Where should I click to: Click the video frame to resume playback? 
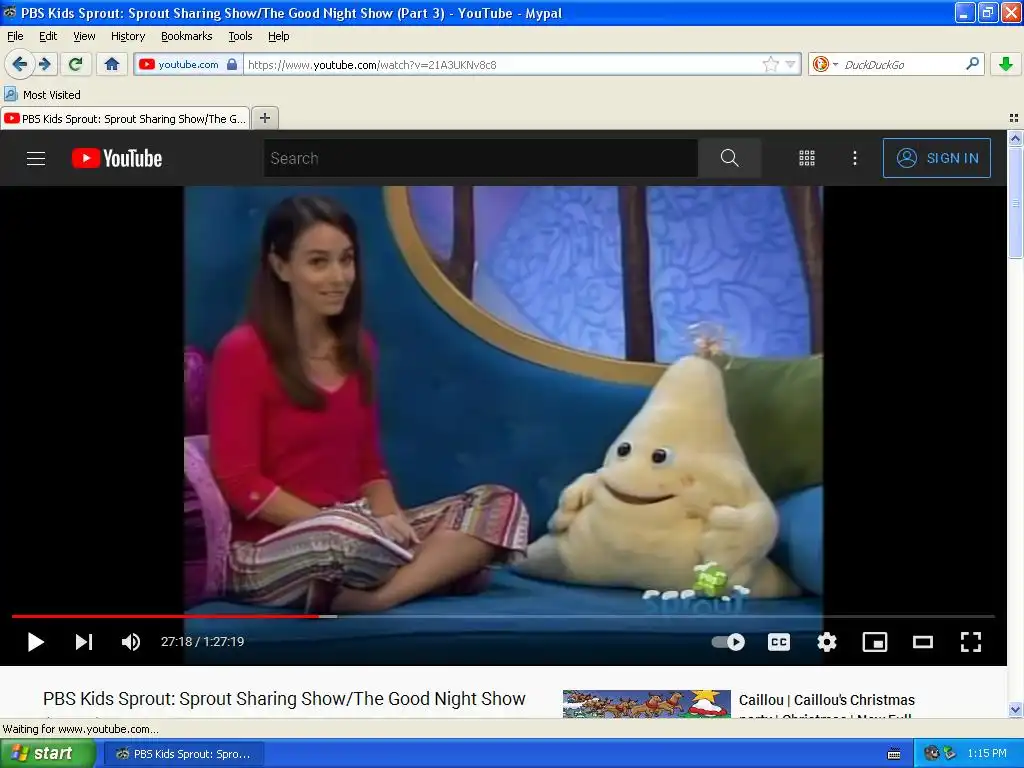pyautogui.click(x=503, y=398)
